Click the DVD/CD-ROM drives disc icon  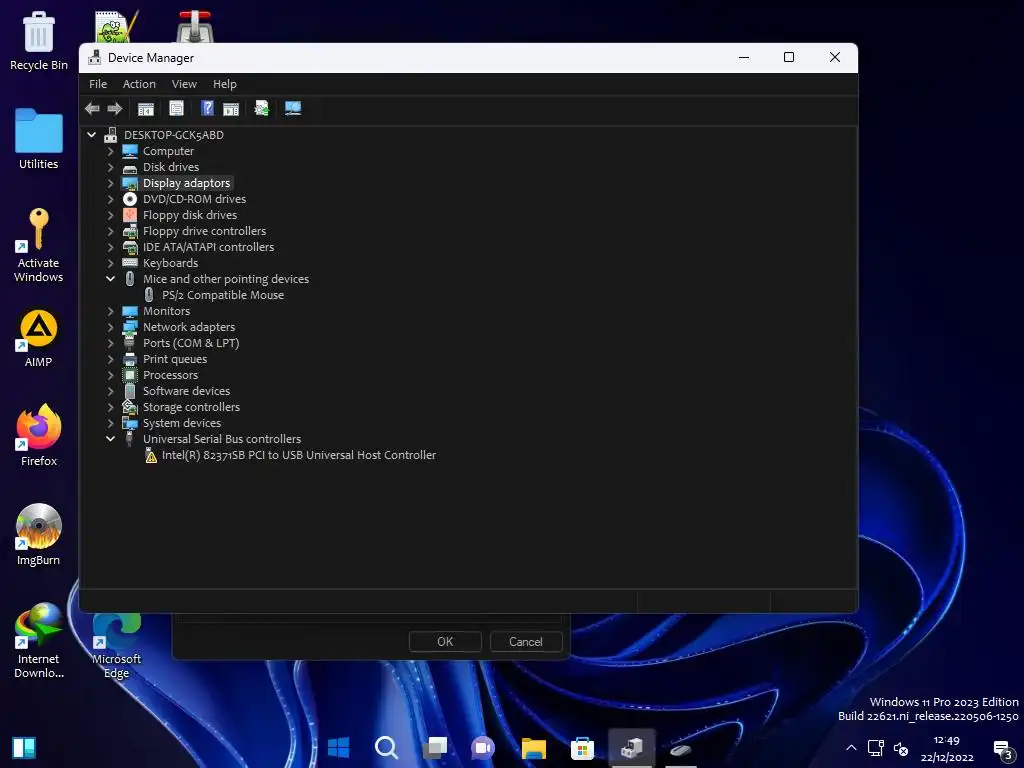(130, 199)
